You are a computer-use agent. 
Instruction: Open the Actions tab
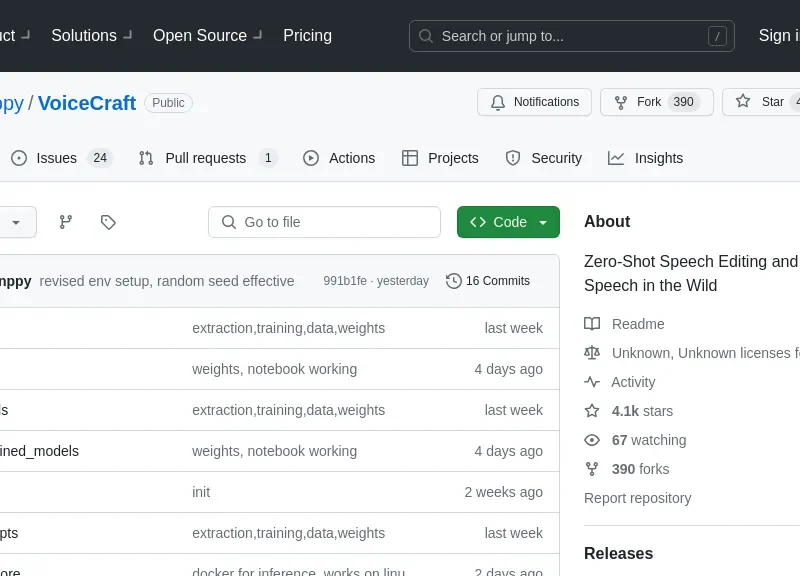pyautogui.click(x=339, y=158)
